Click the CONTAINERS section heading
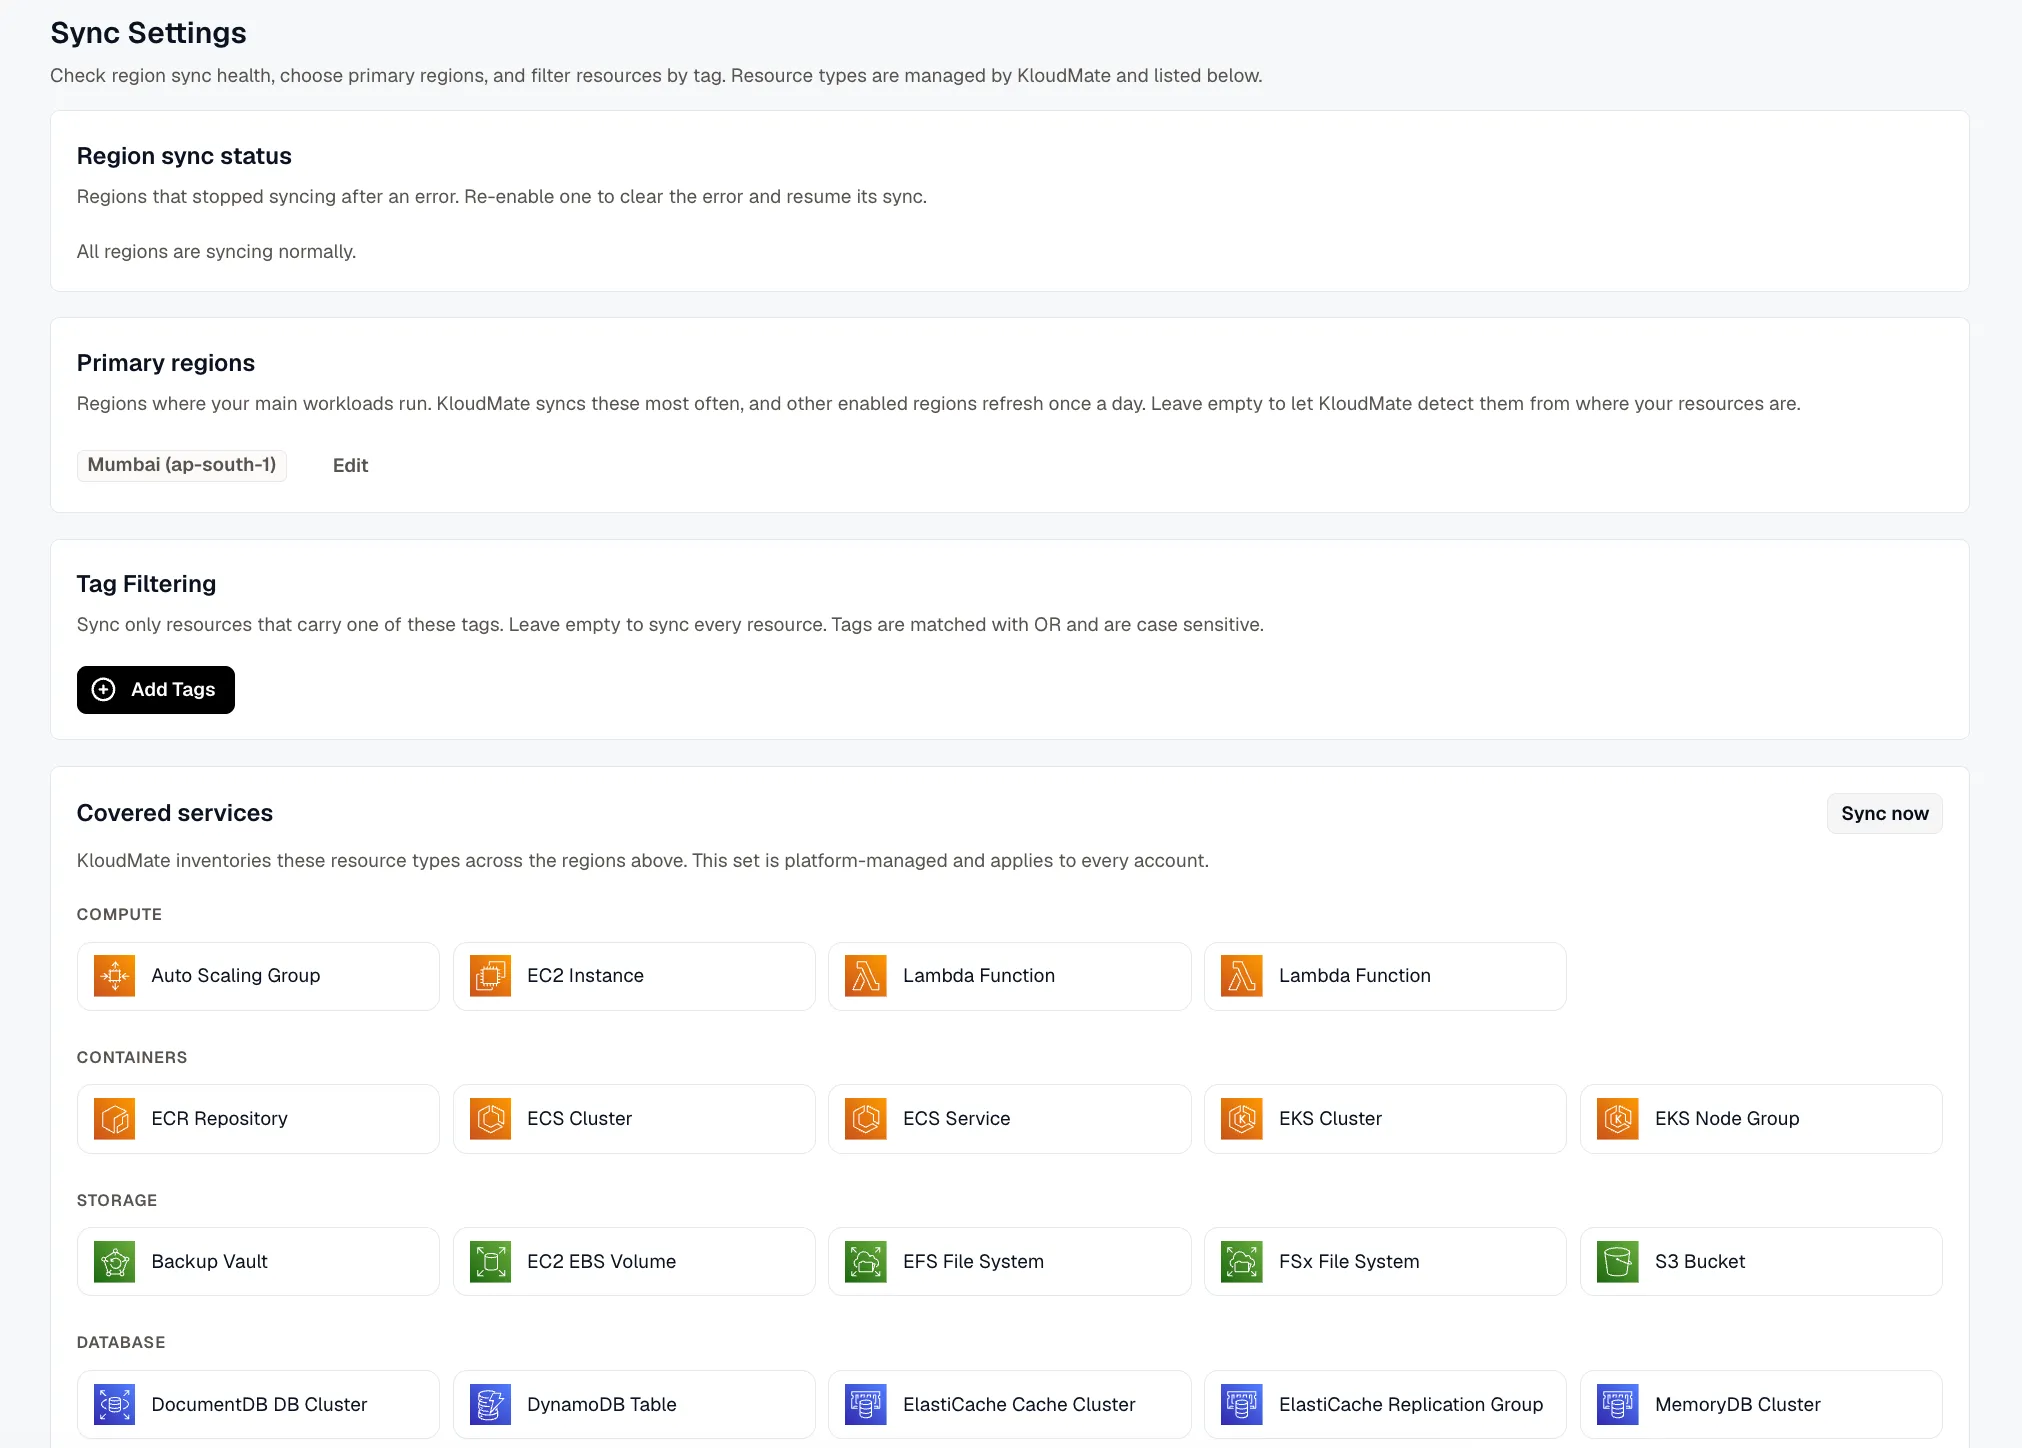The height and width of the screenshot is (1448, 2022). (132, 1058)
